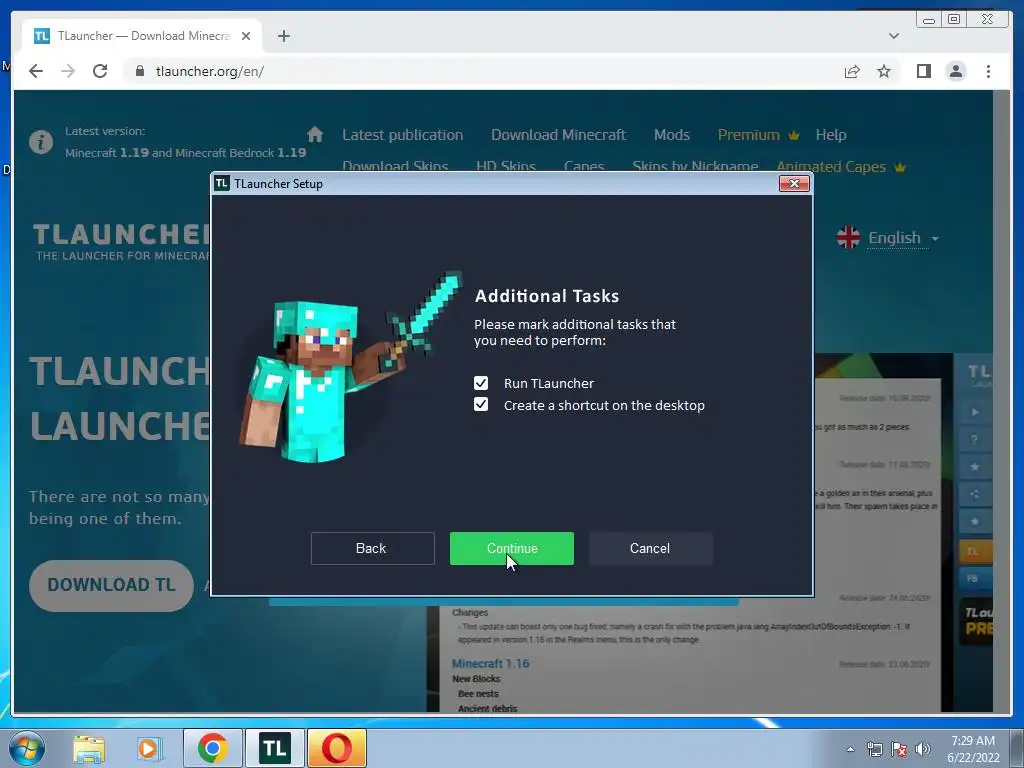Uncheck the Run TLauncher checkbox
Viewport: 1024px width, 768px height.
click(481, 383)
